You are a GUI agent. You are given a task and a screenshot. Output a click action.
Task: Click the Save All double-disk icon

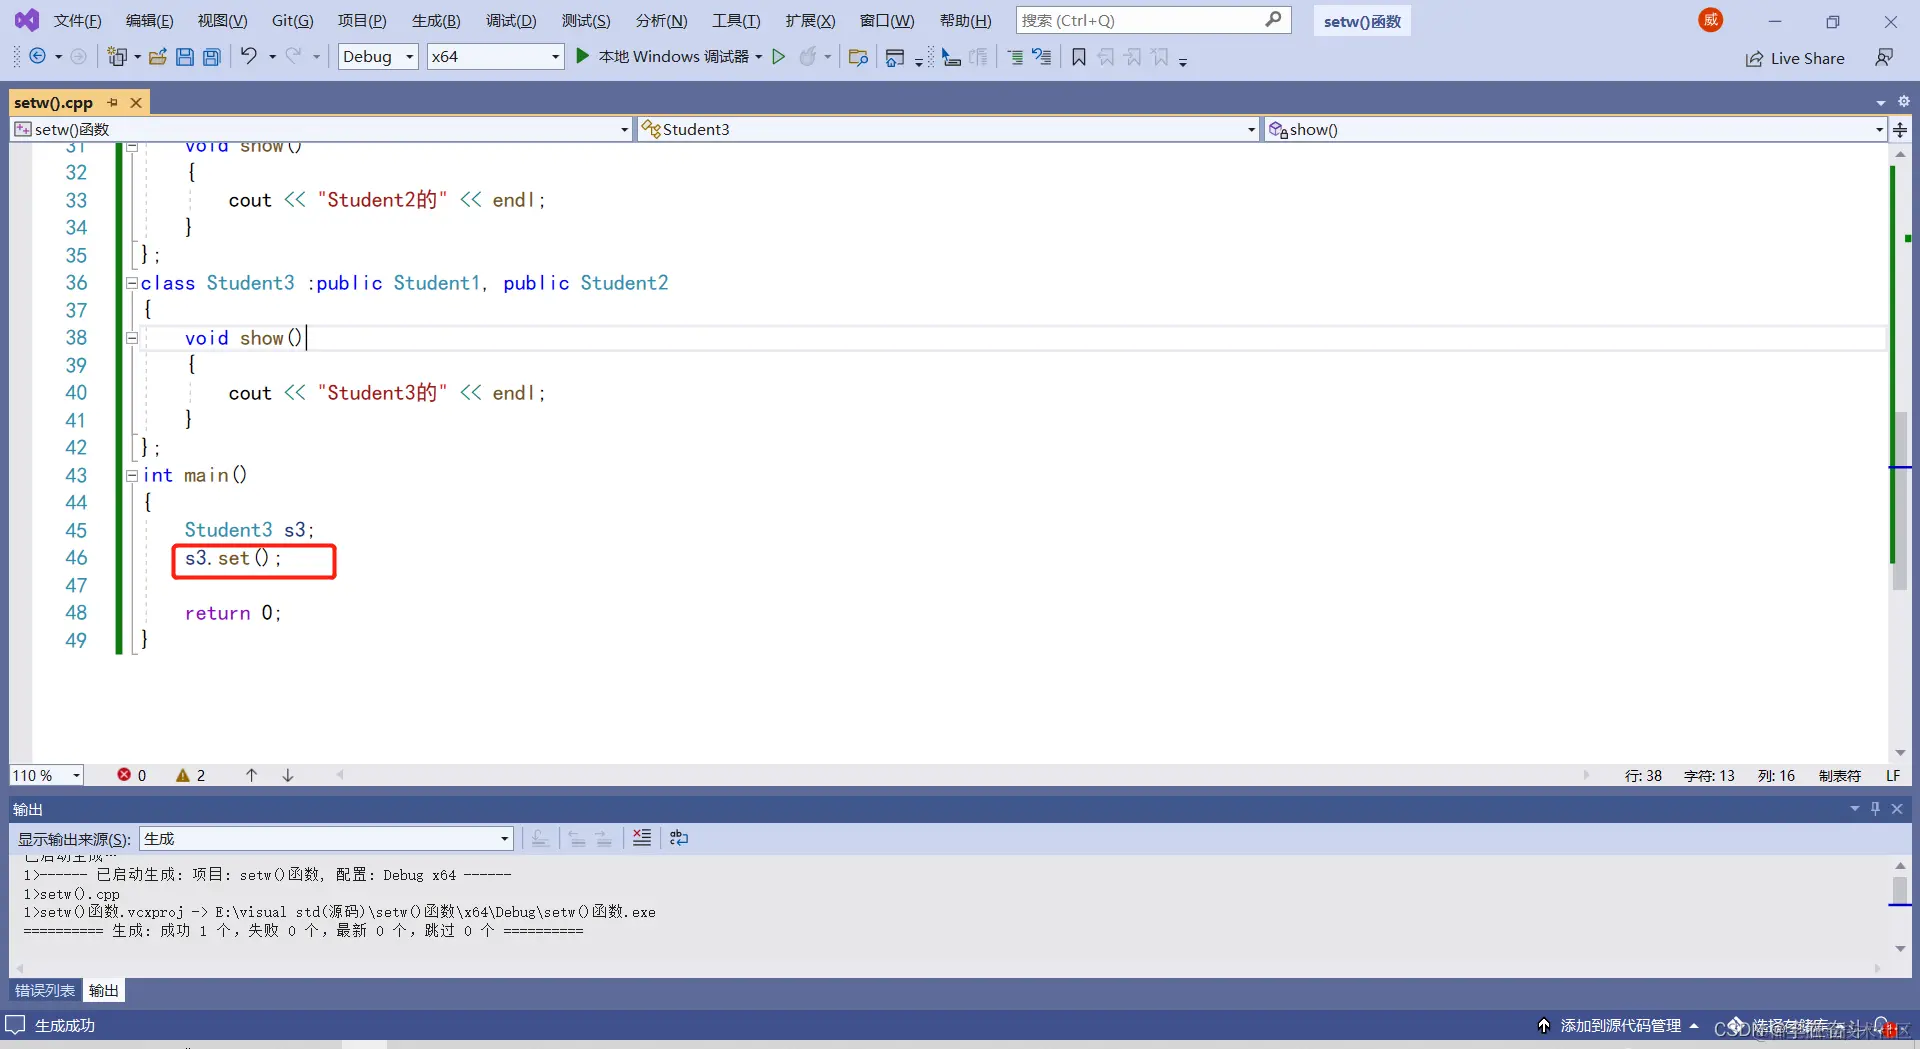[211, 57]
